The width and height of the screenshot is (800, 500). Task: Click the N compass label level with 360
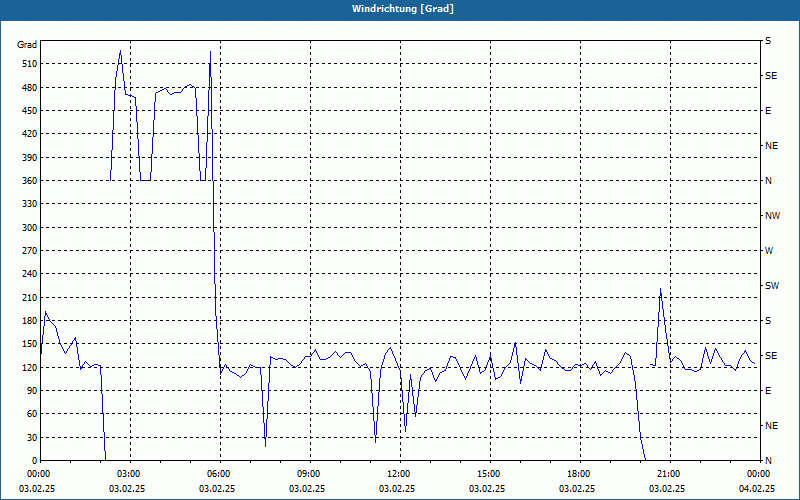(768, 181)
